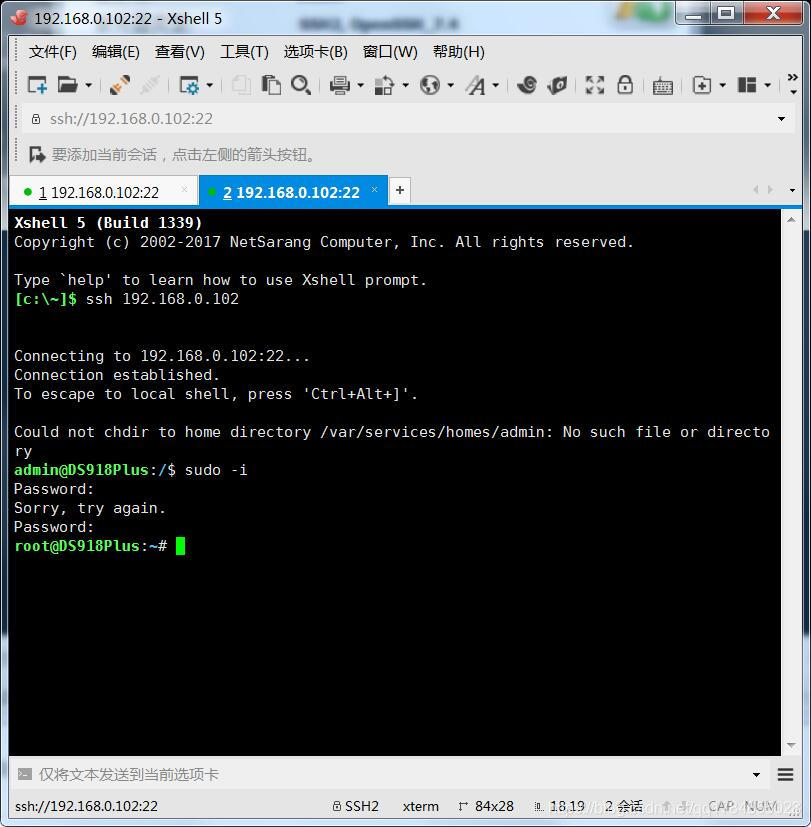Screen dimensions: 811x827
Task: Click the Connect plug icon
Action: click(120, 85)
